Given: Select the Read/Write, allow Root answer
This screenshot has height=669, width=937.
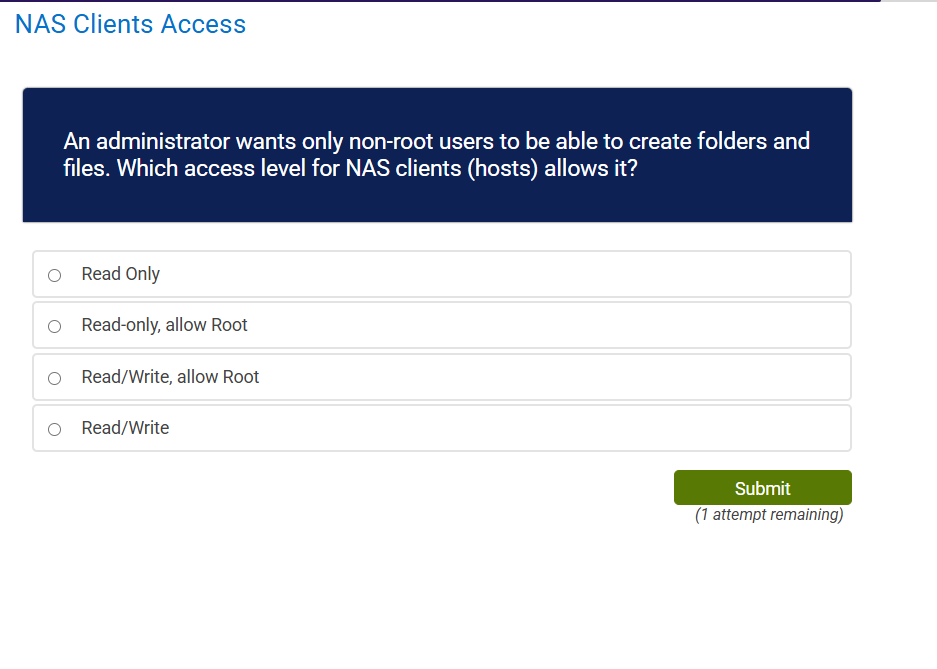Looking at the screenshot, I should point(54,377).
